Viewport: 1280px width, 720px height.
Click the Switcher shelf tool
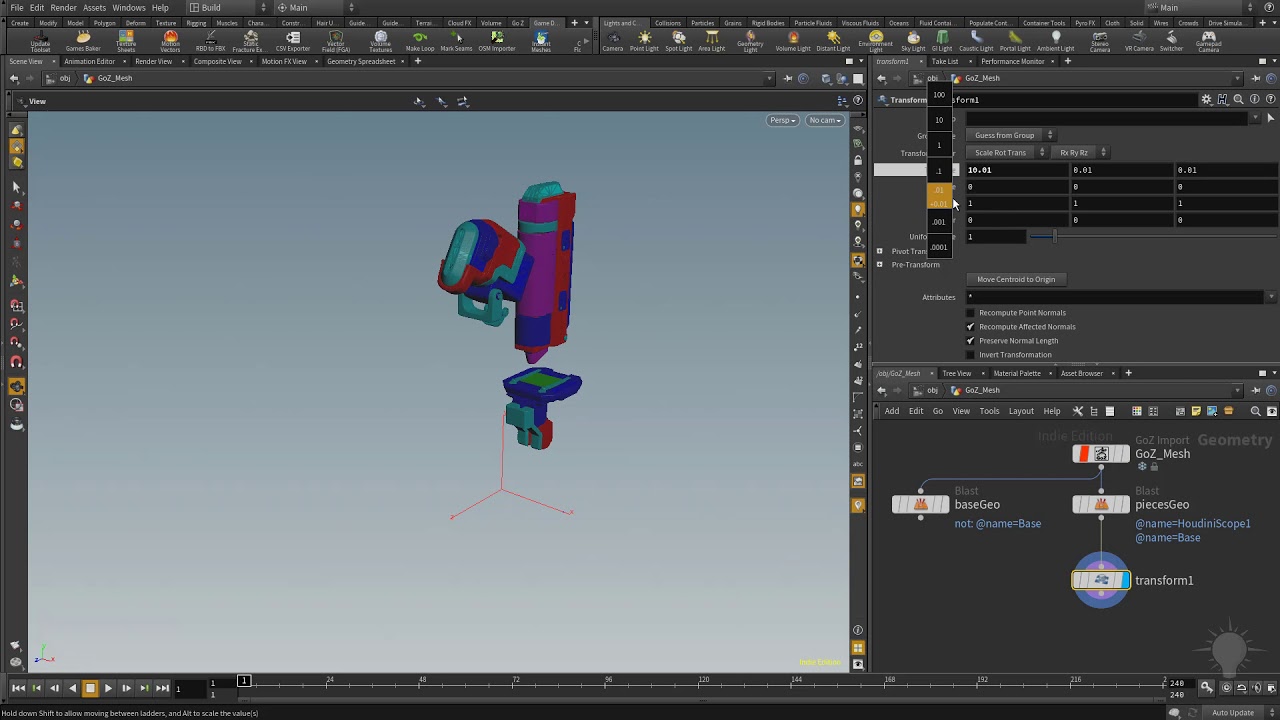[1171, 41]
